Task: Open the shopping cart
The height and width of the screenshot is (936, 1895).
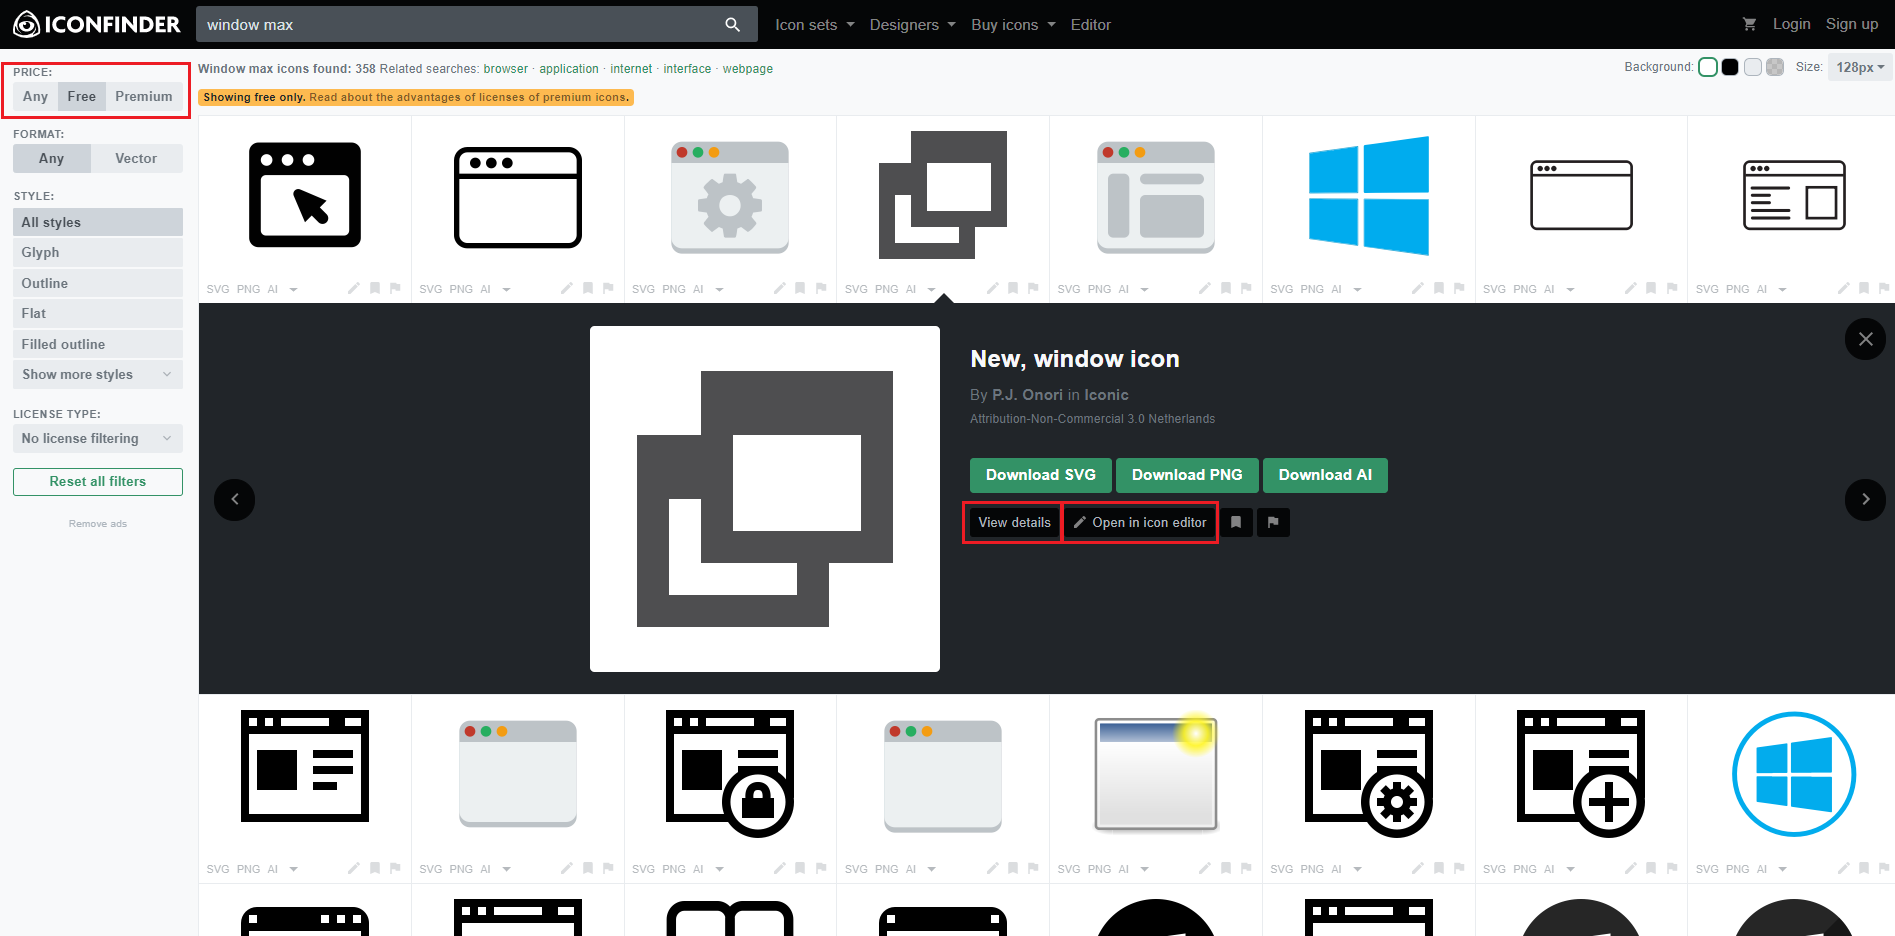Action: tap(1749, 24)
